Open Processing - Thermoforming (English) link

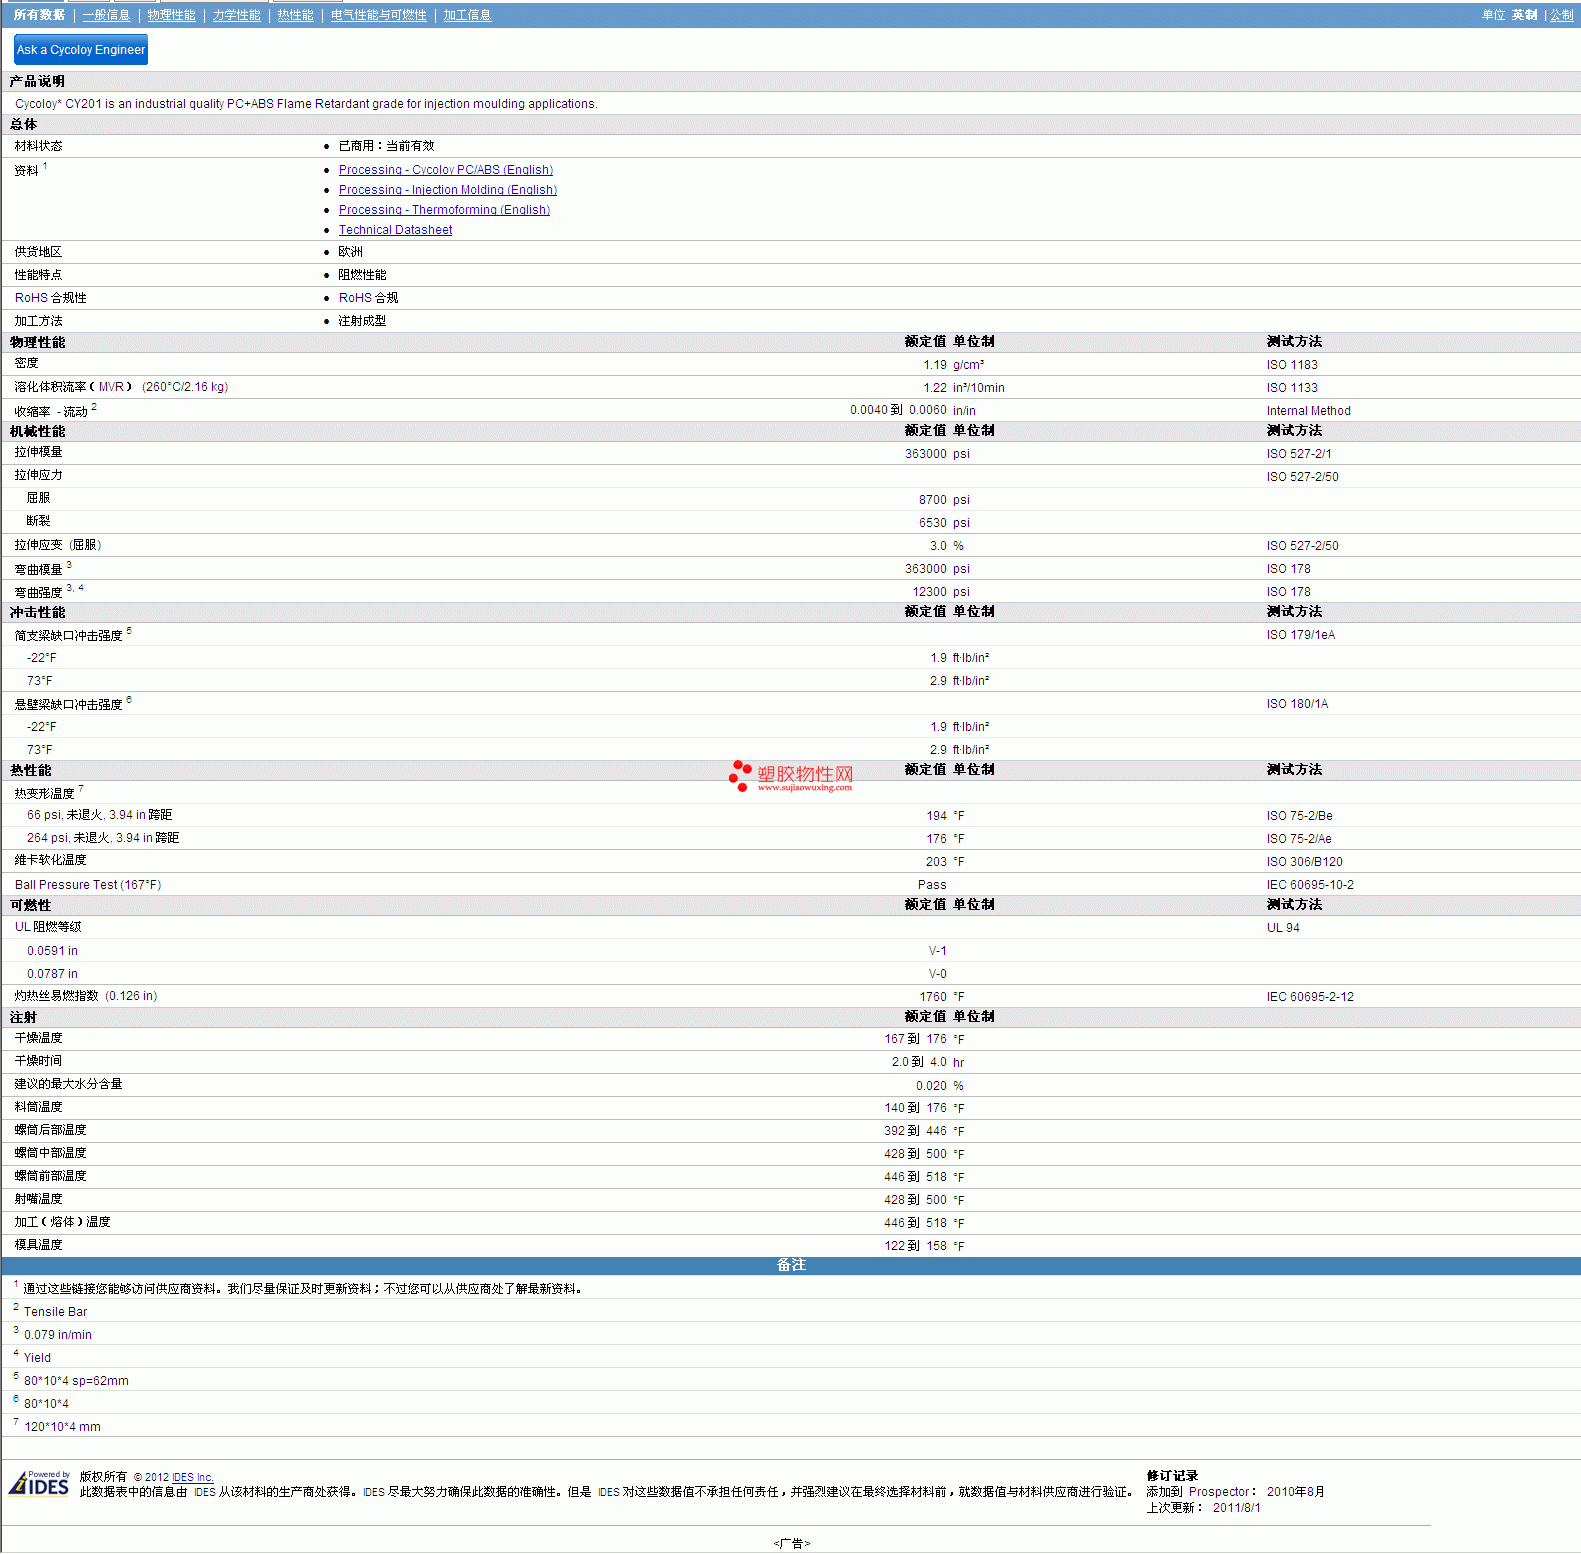(444, 210)
